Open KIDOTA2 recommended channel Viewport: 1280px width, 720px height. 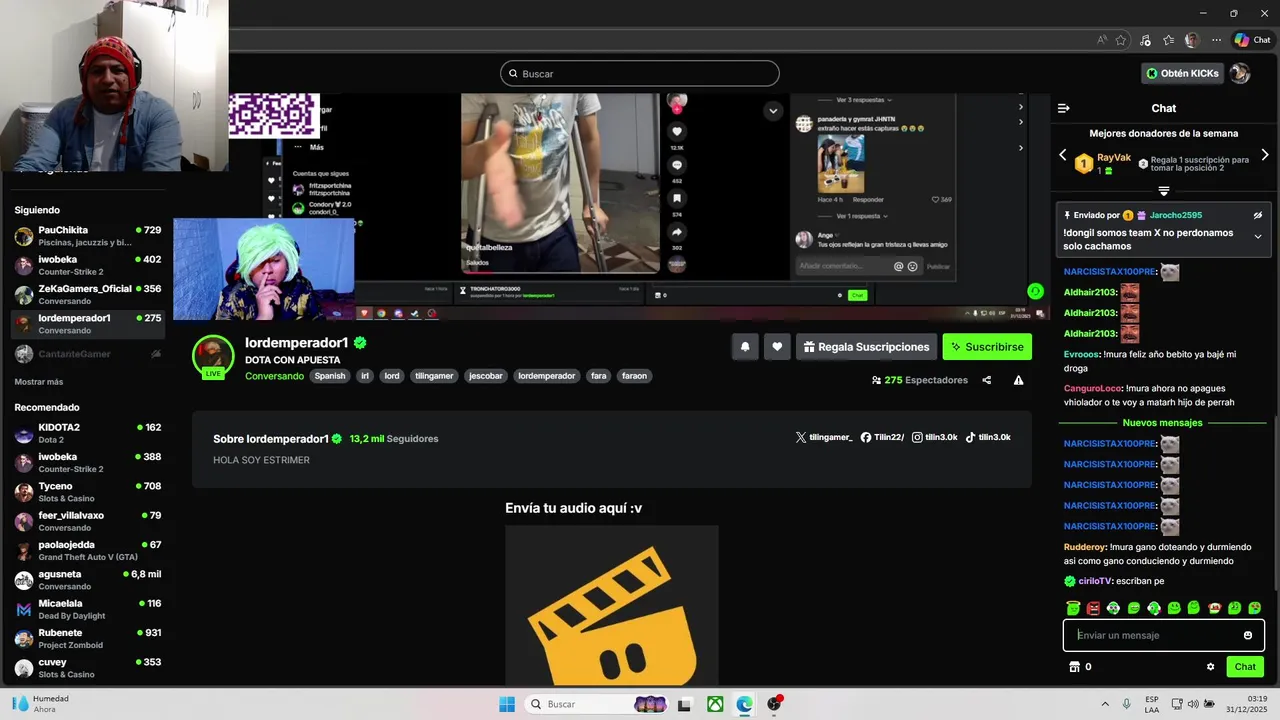[88, 434]
